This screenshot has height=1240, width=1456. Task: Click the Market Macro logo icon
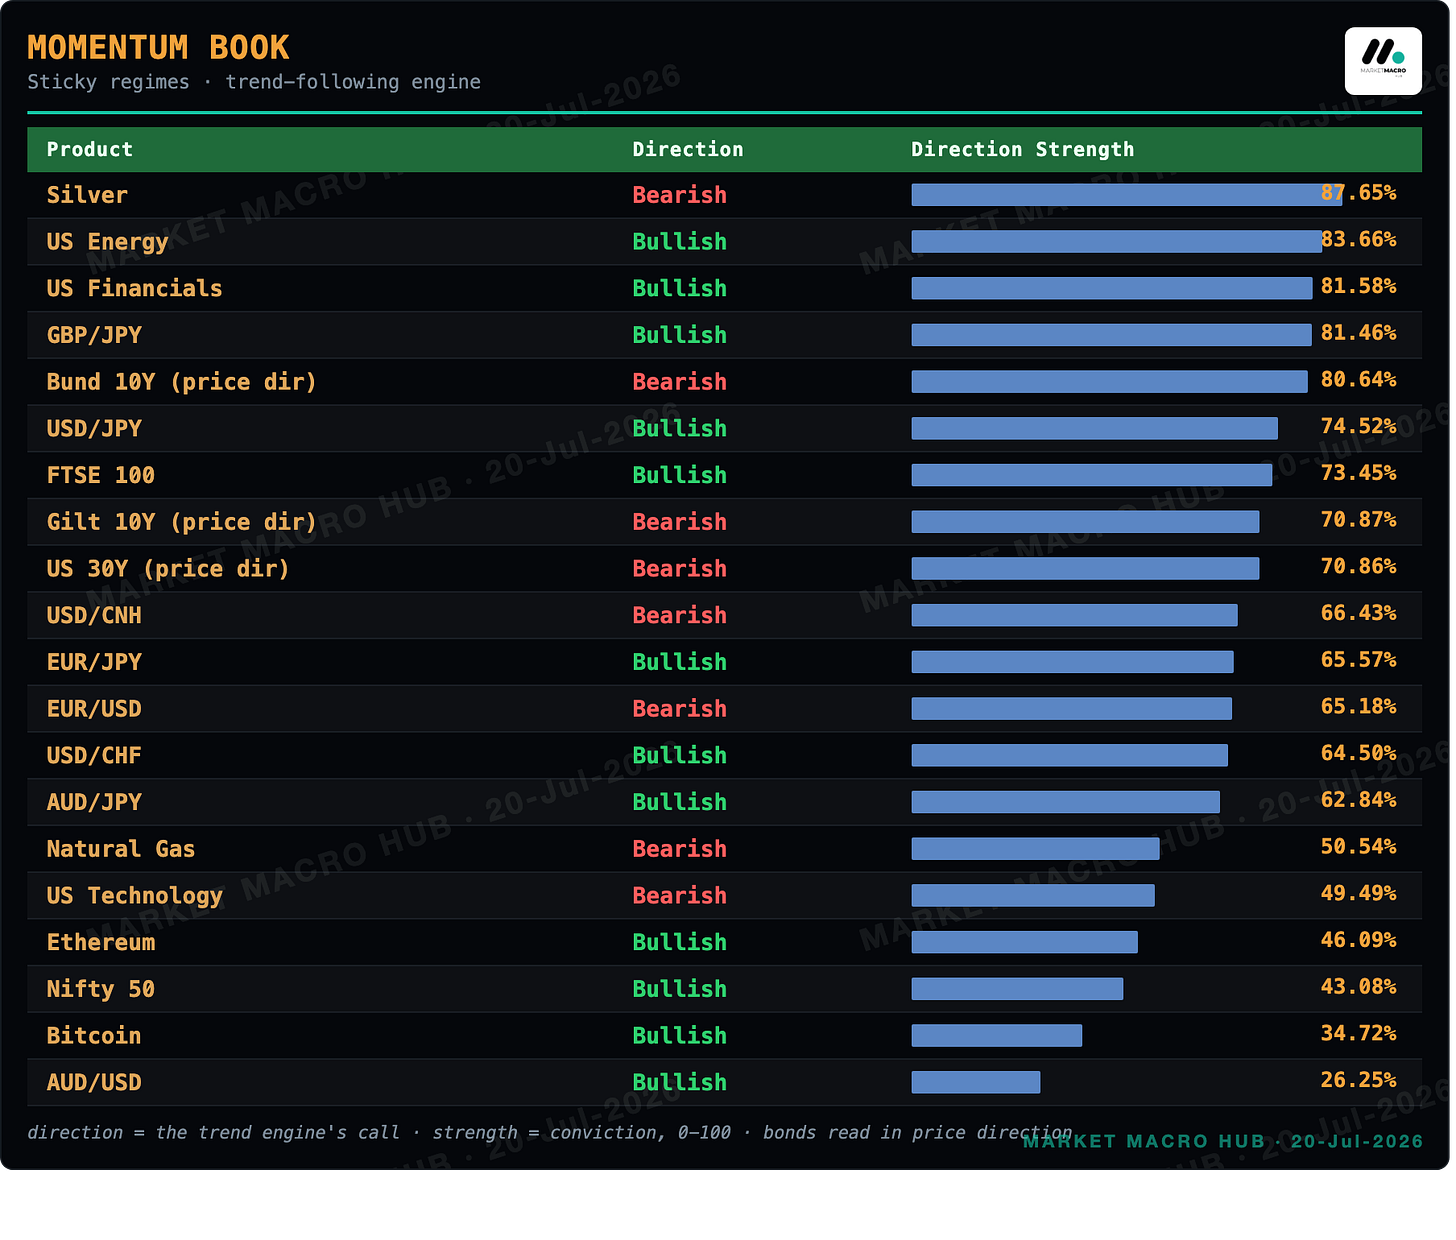click(x=1383, y=61)
